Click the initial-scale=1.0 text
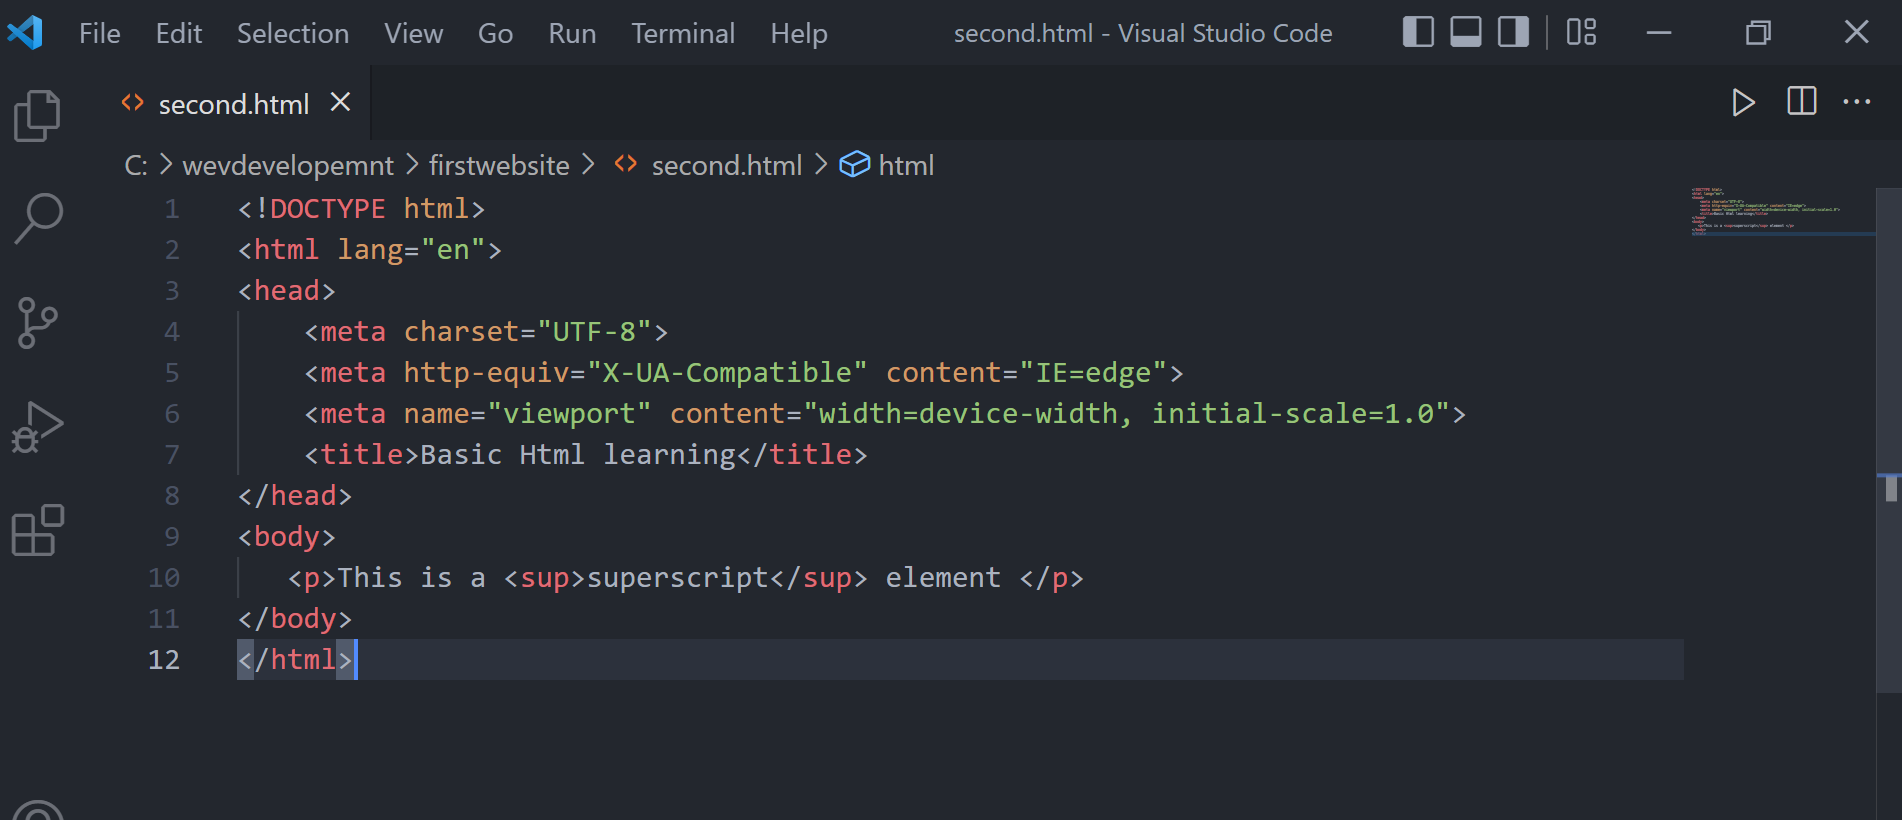This screenshot has width=1902, height=820. pyautogui.click(x=1292, y=413)
